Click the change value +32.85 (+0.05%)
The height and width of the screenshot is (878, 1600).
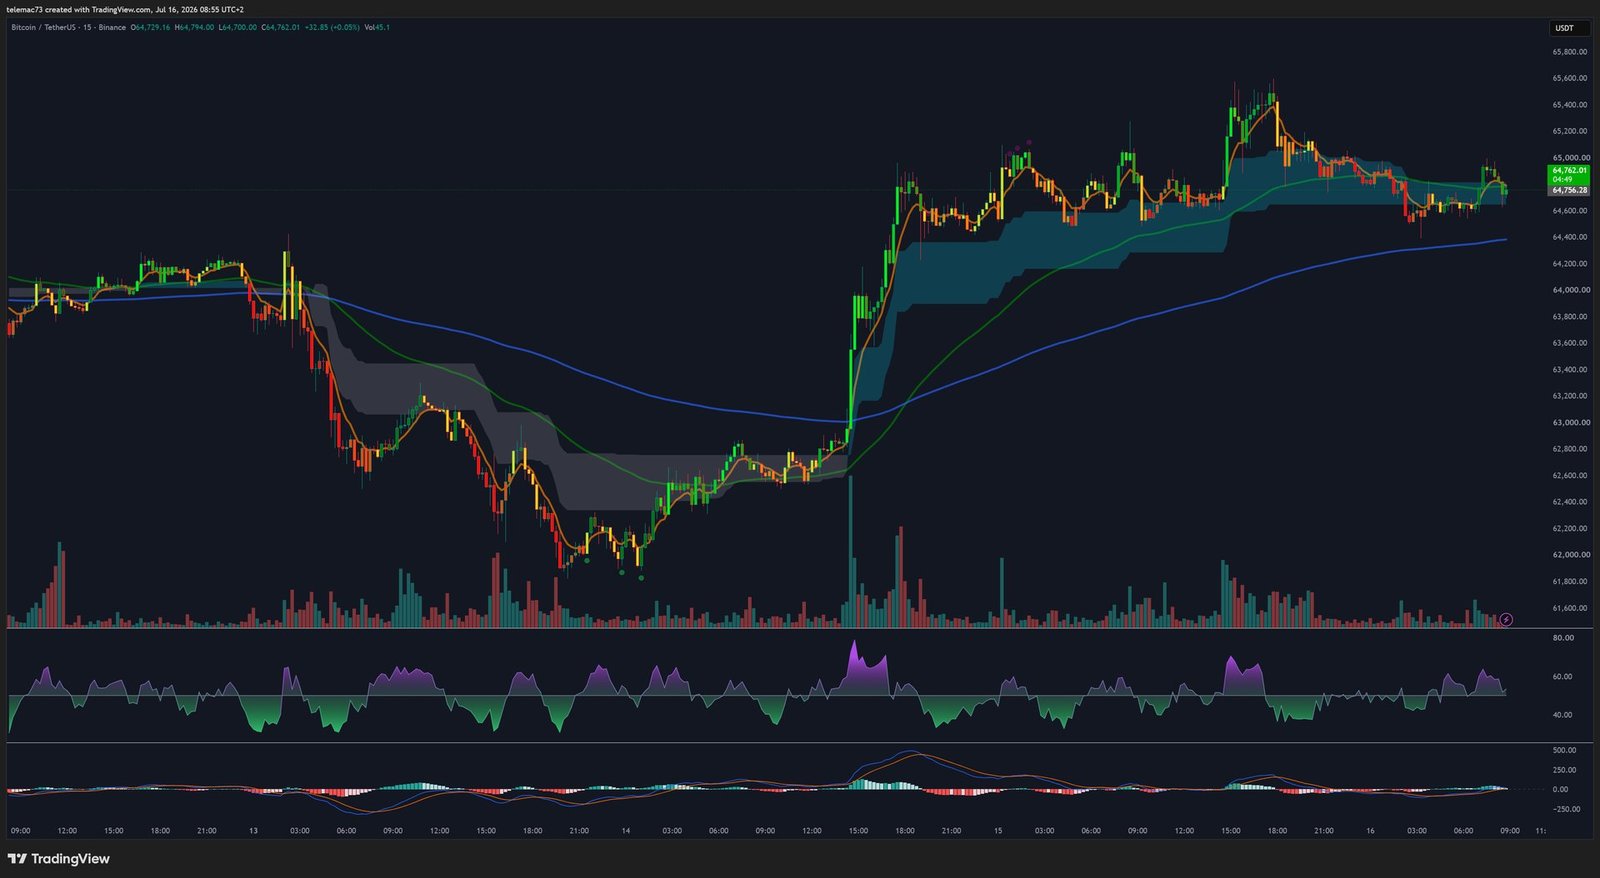[333, 27]
